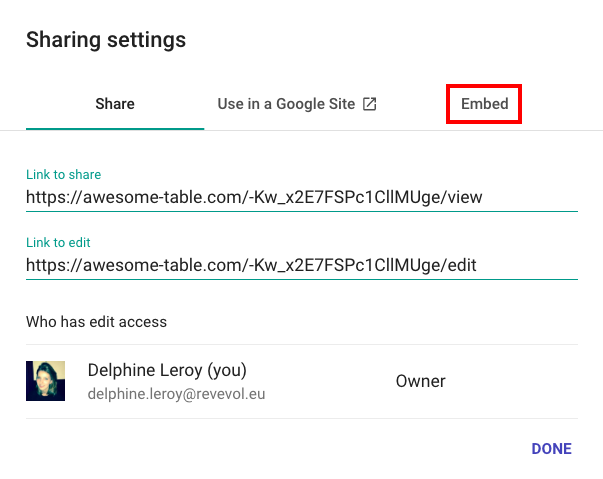Screen dimensions: 603x479
Task: Click Delphine Leroy's profile avatar
Action: (45, 381)
